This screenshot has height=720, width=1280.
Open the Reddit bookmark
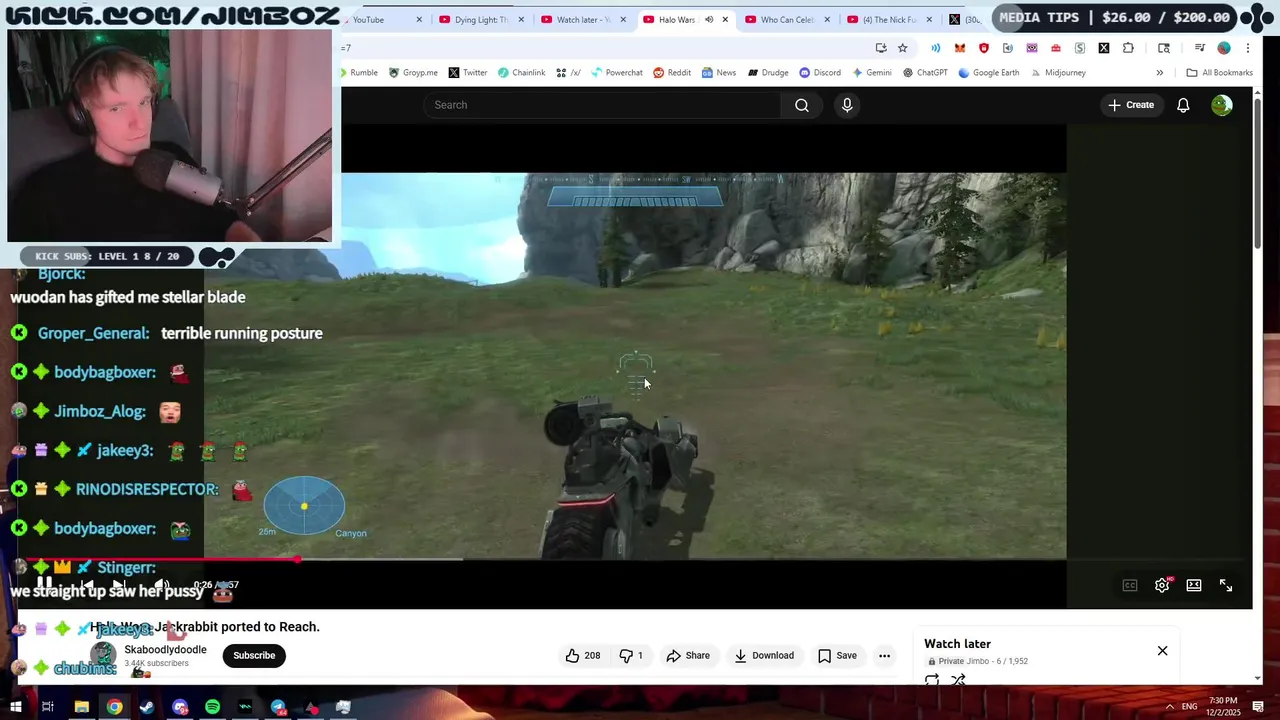[672, 73]
